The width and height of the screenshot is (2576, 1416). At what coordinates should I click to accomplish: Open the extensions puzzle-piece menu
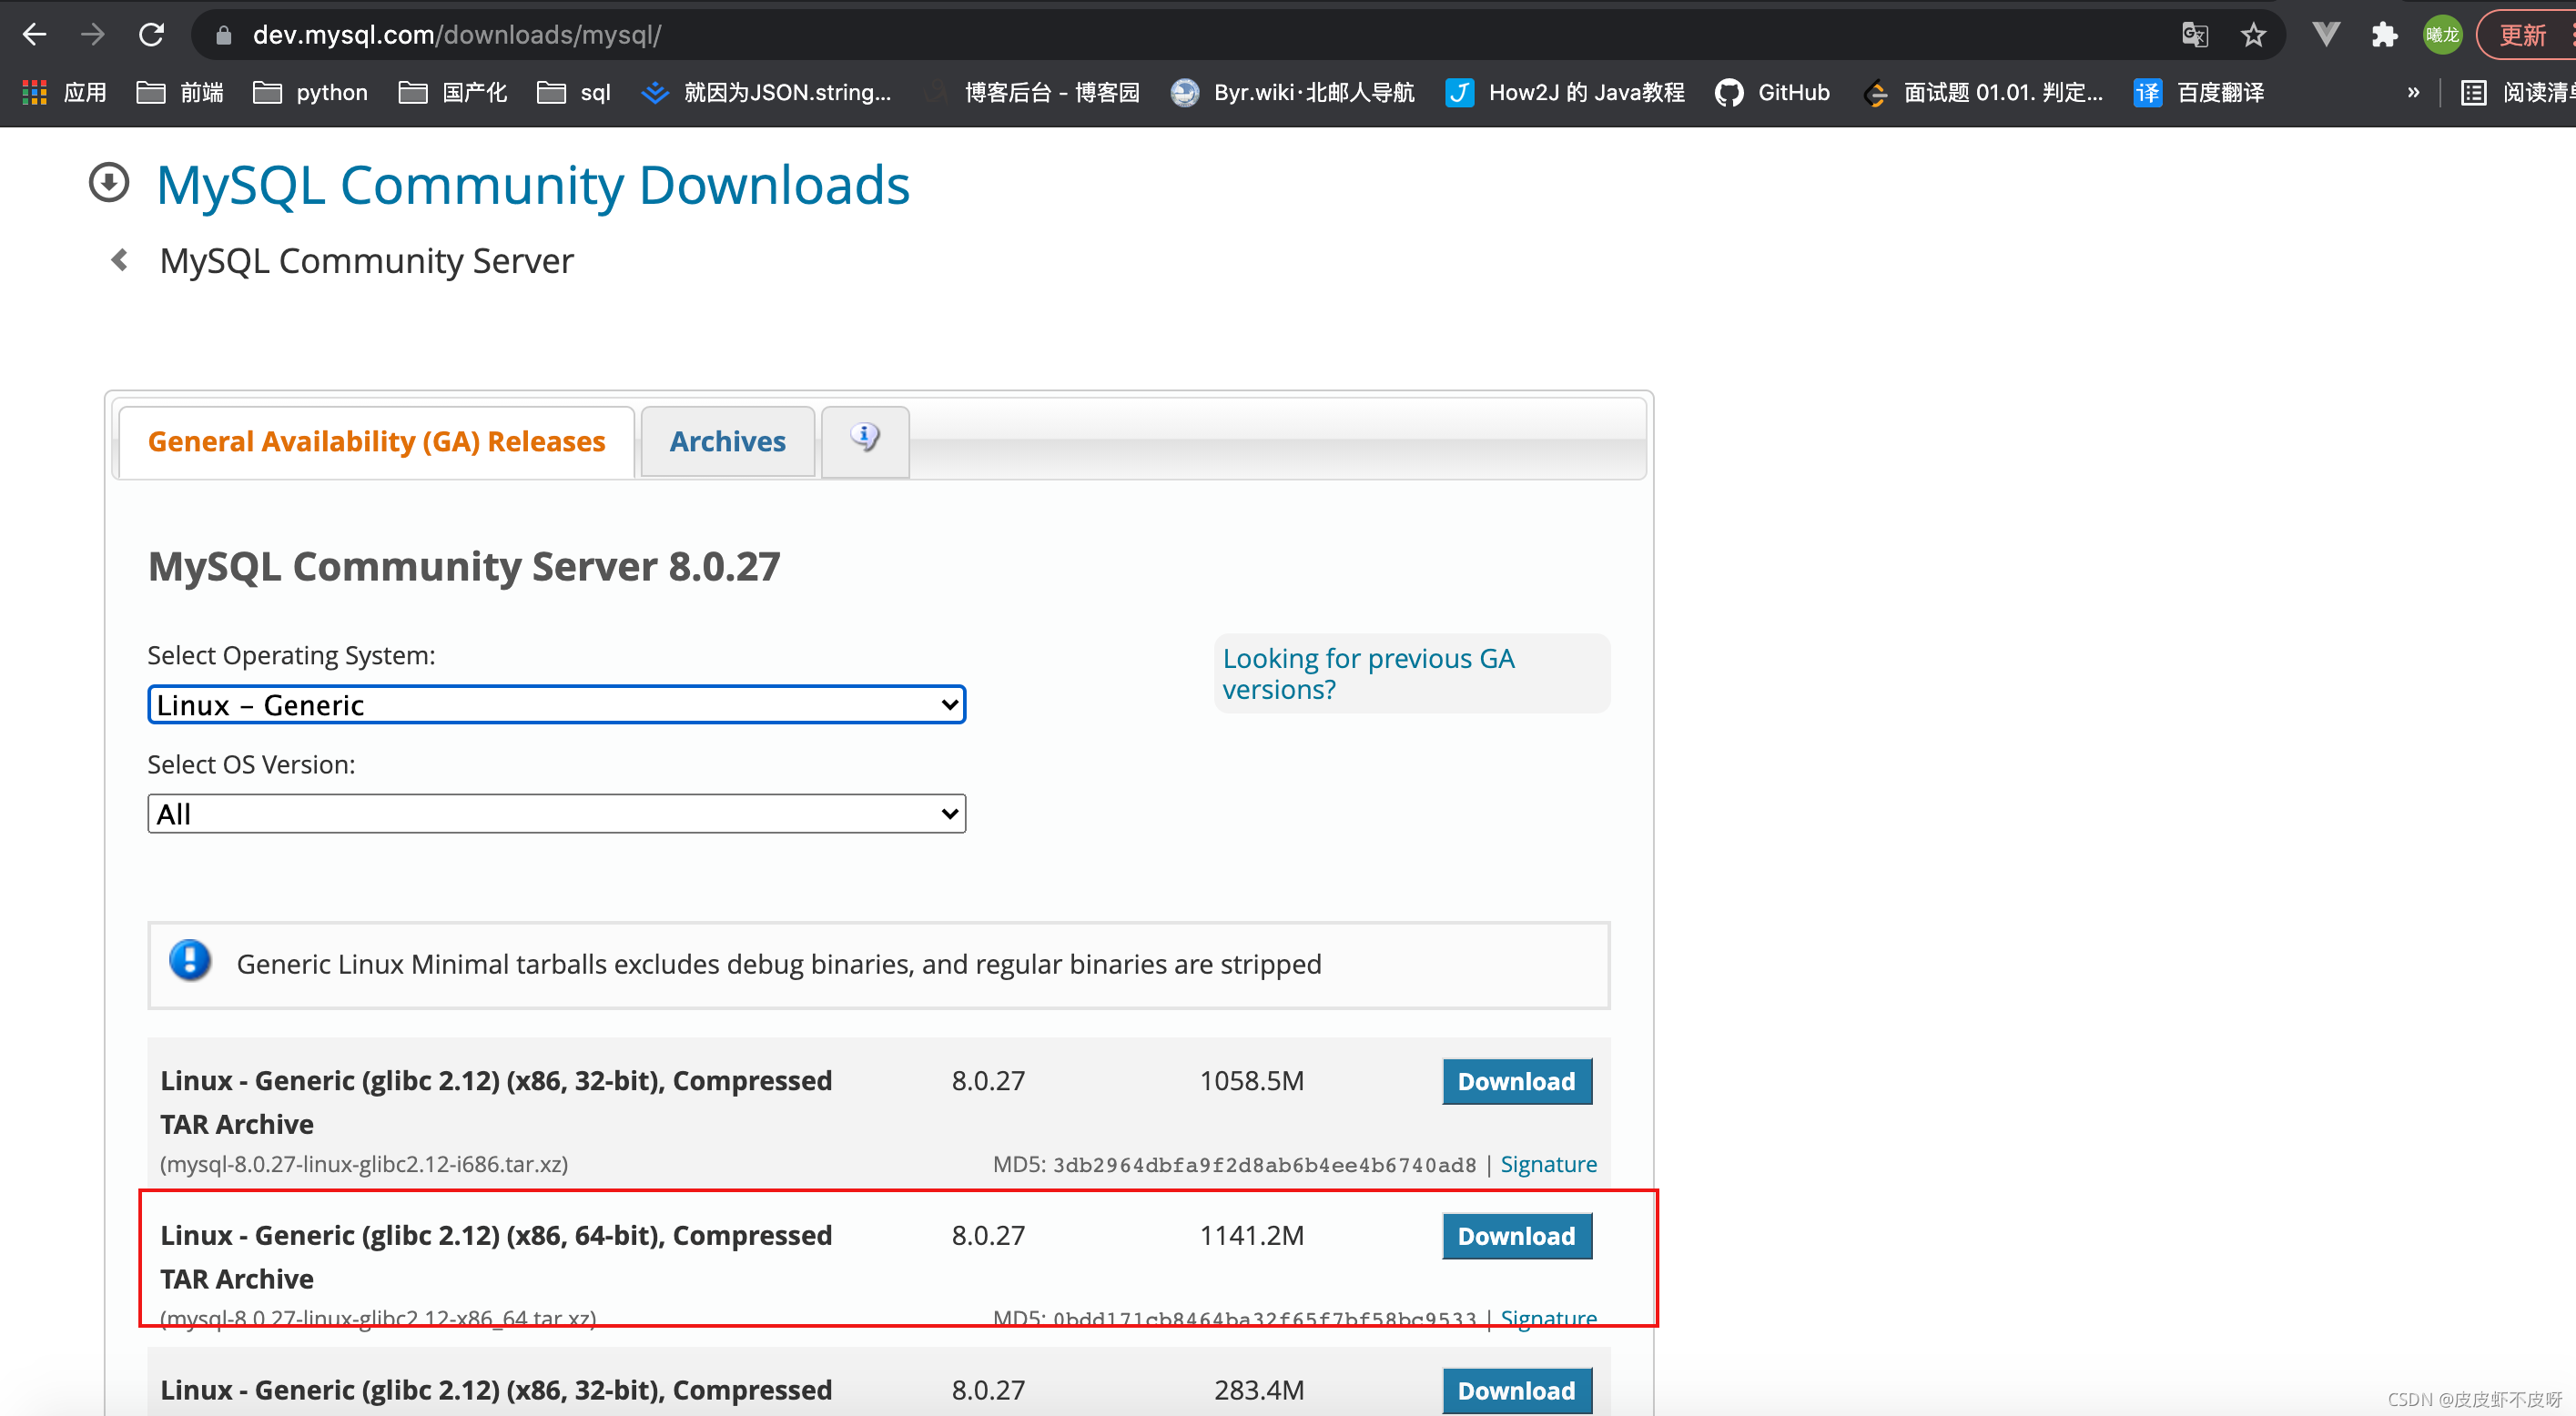click(x=2384, y=35)
